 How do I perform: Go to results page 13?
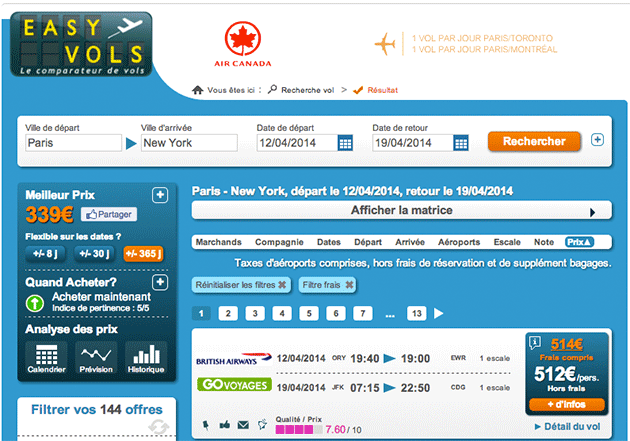tap(417, 313)
